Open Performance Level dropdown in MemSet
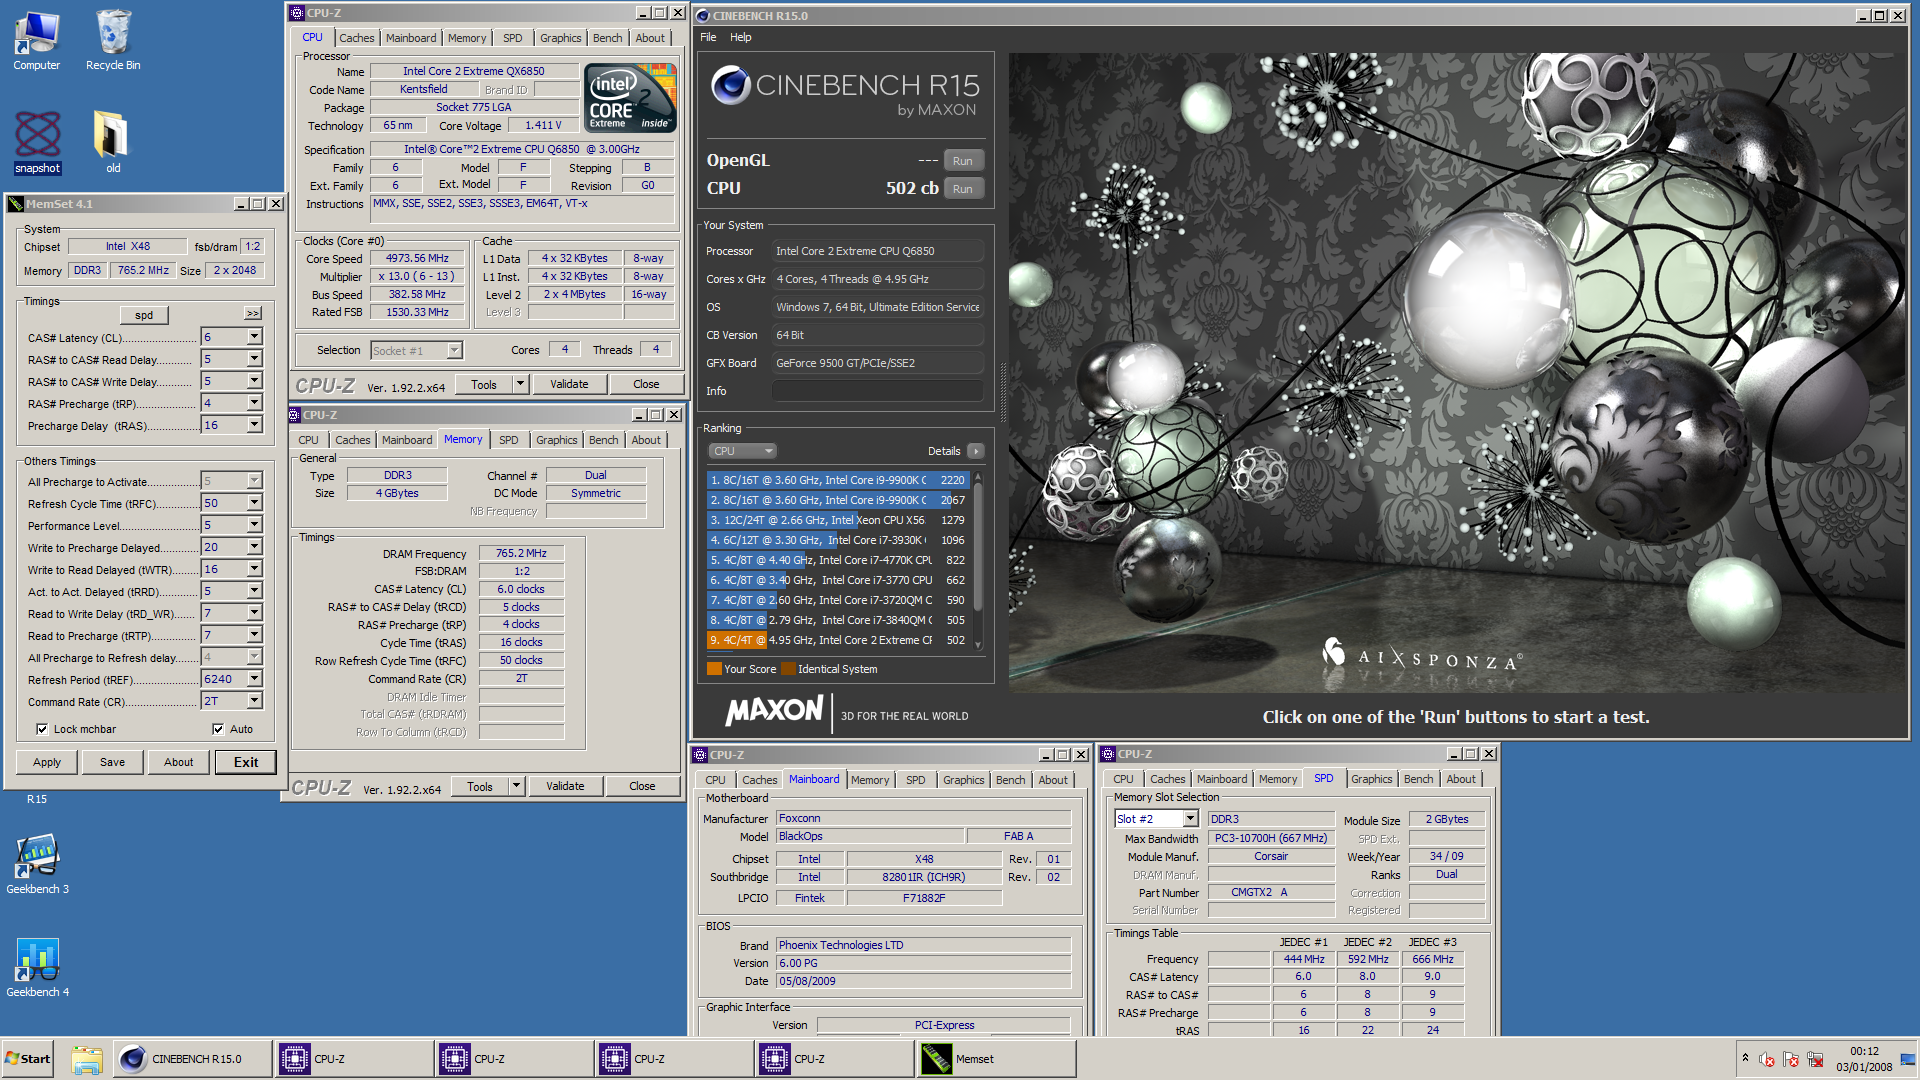The height and width of the screenshot is (1080, 1920). (254, 525)
